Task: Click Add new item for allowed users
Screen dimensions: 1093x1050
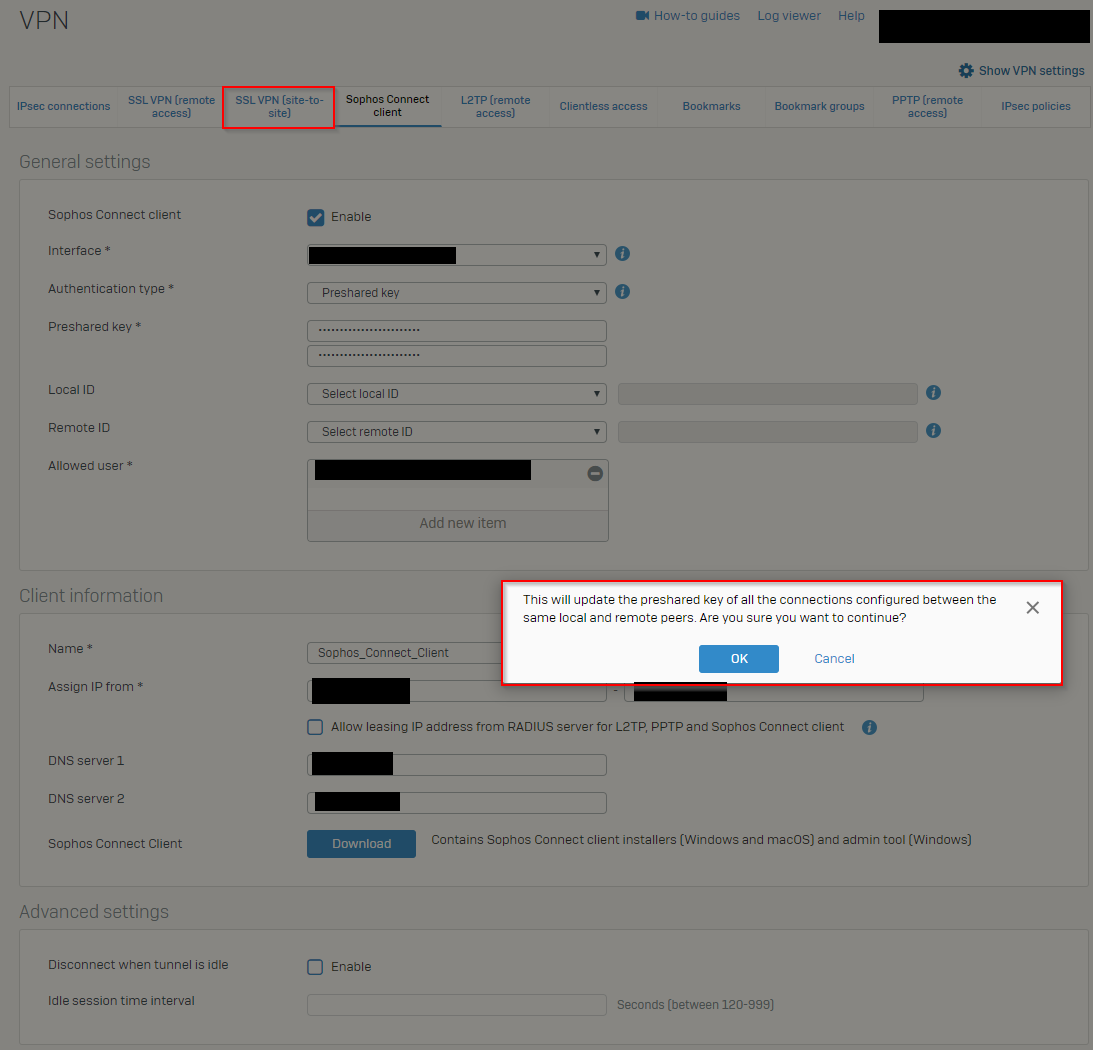Action: 458,524
